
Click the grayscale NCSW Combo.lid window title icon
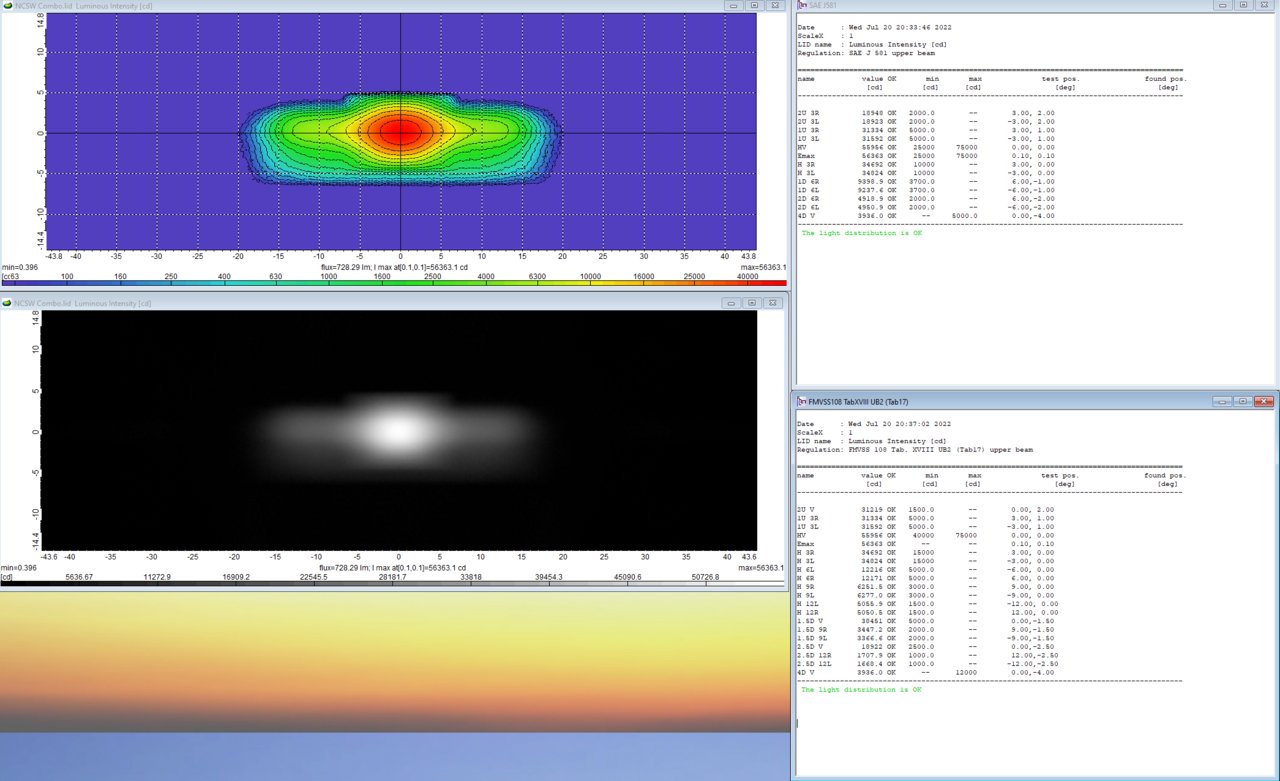(6, 302)
